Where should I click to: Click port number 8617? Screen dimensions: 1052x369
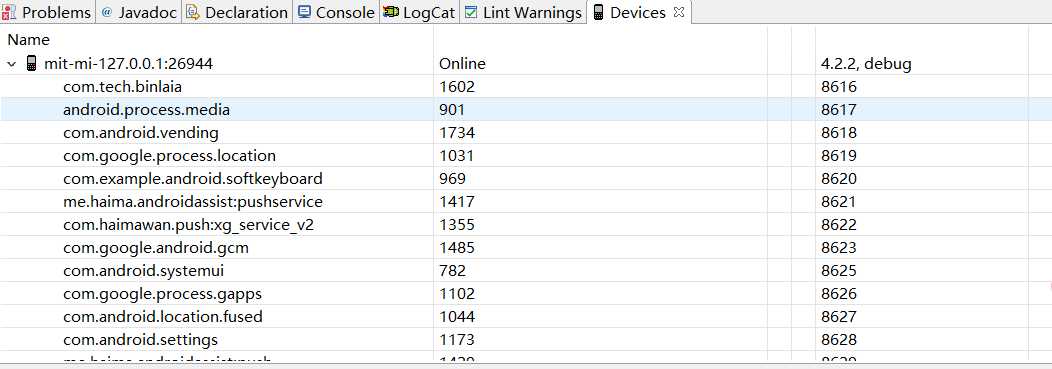[839, 110]
